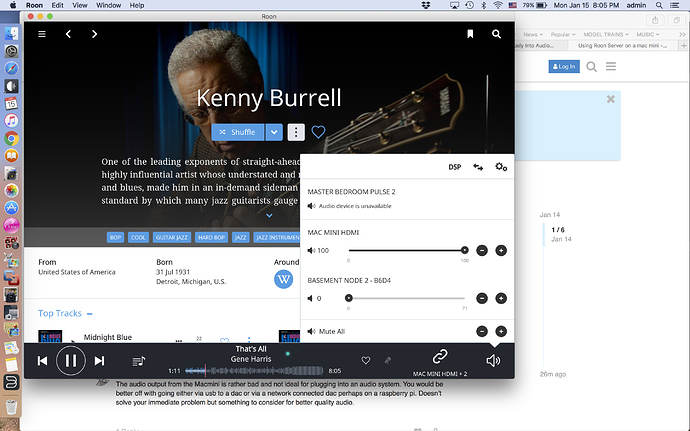
Task: Click the Shuffle button
Action: coord(238,132)
